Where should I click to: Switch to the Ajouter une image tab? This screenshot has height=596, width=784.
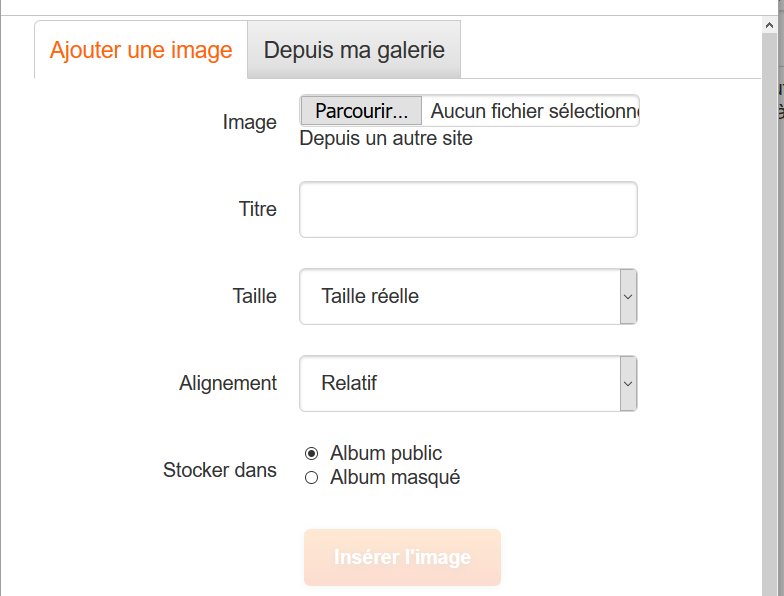point(141,50)
